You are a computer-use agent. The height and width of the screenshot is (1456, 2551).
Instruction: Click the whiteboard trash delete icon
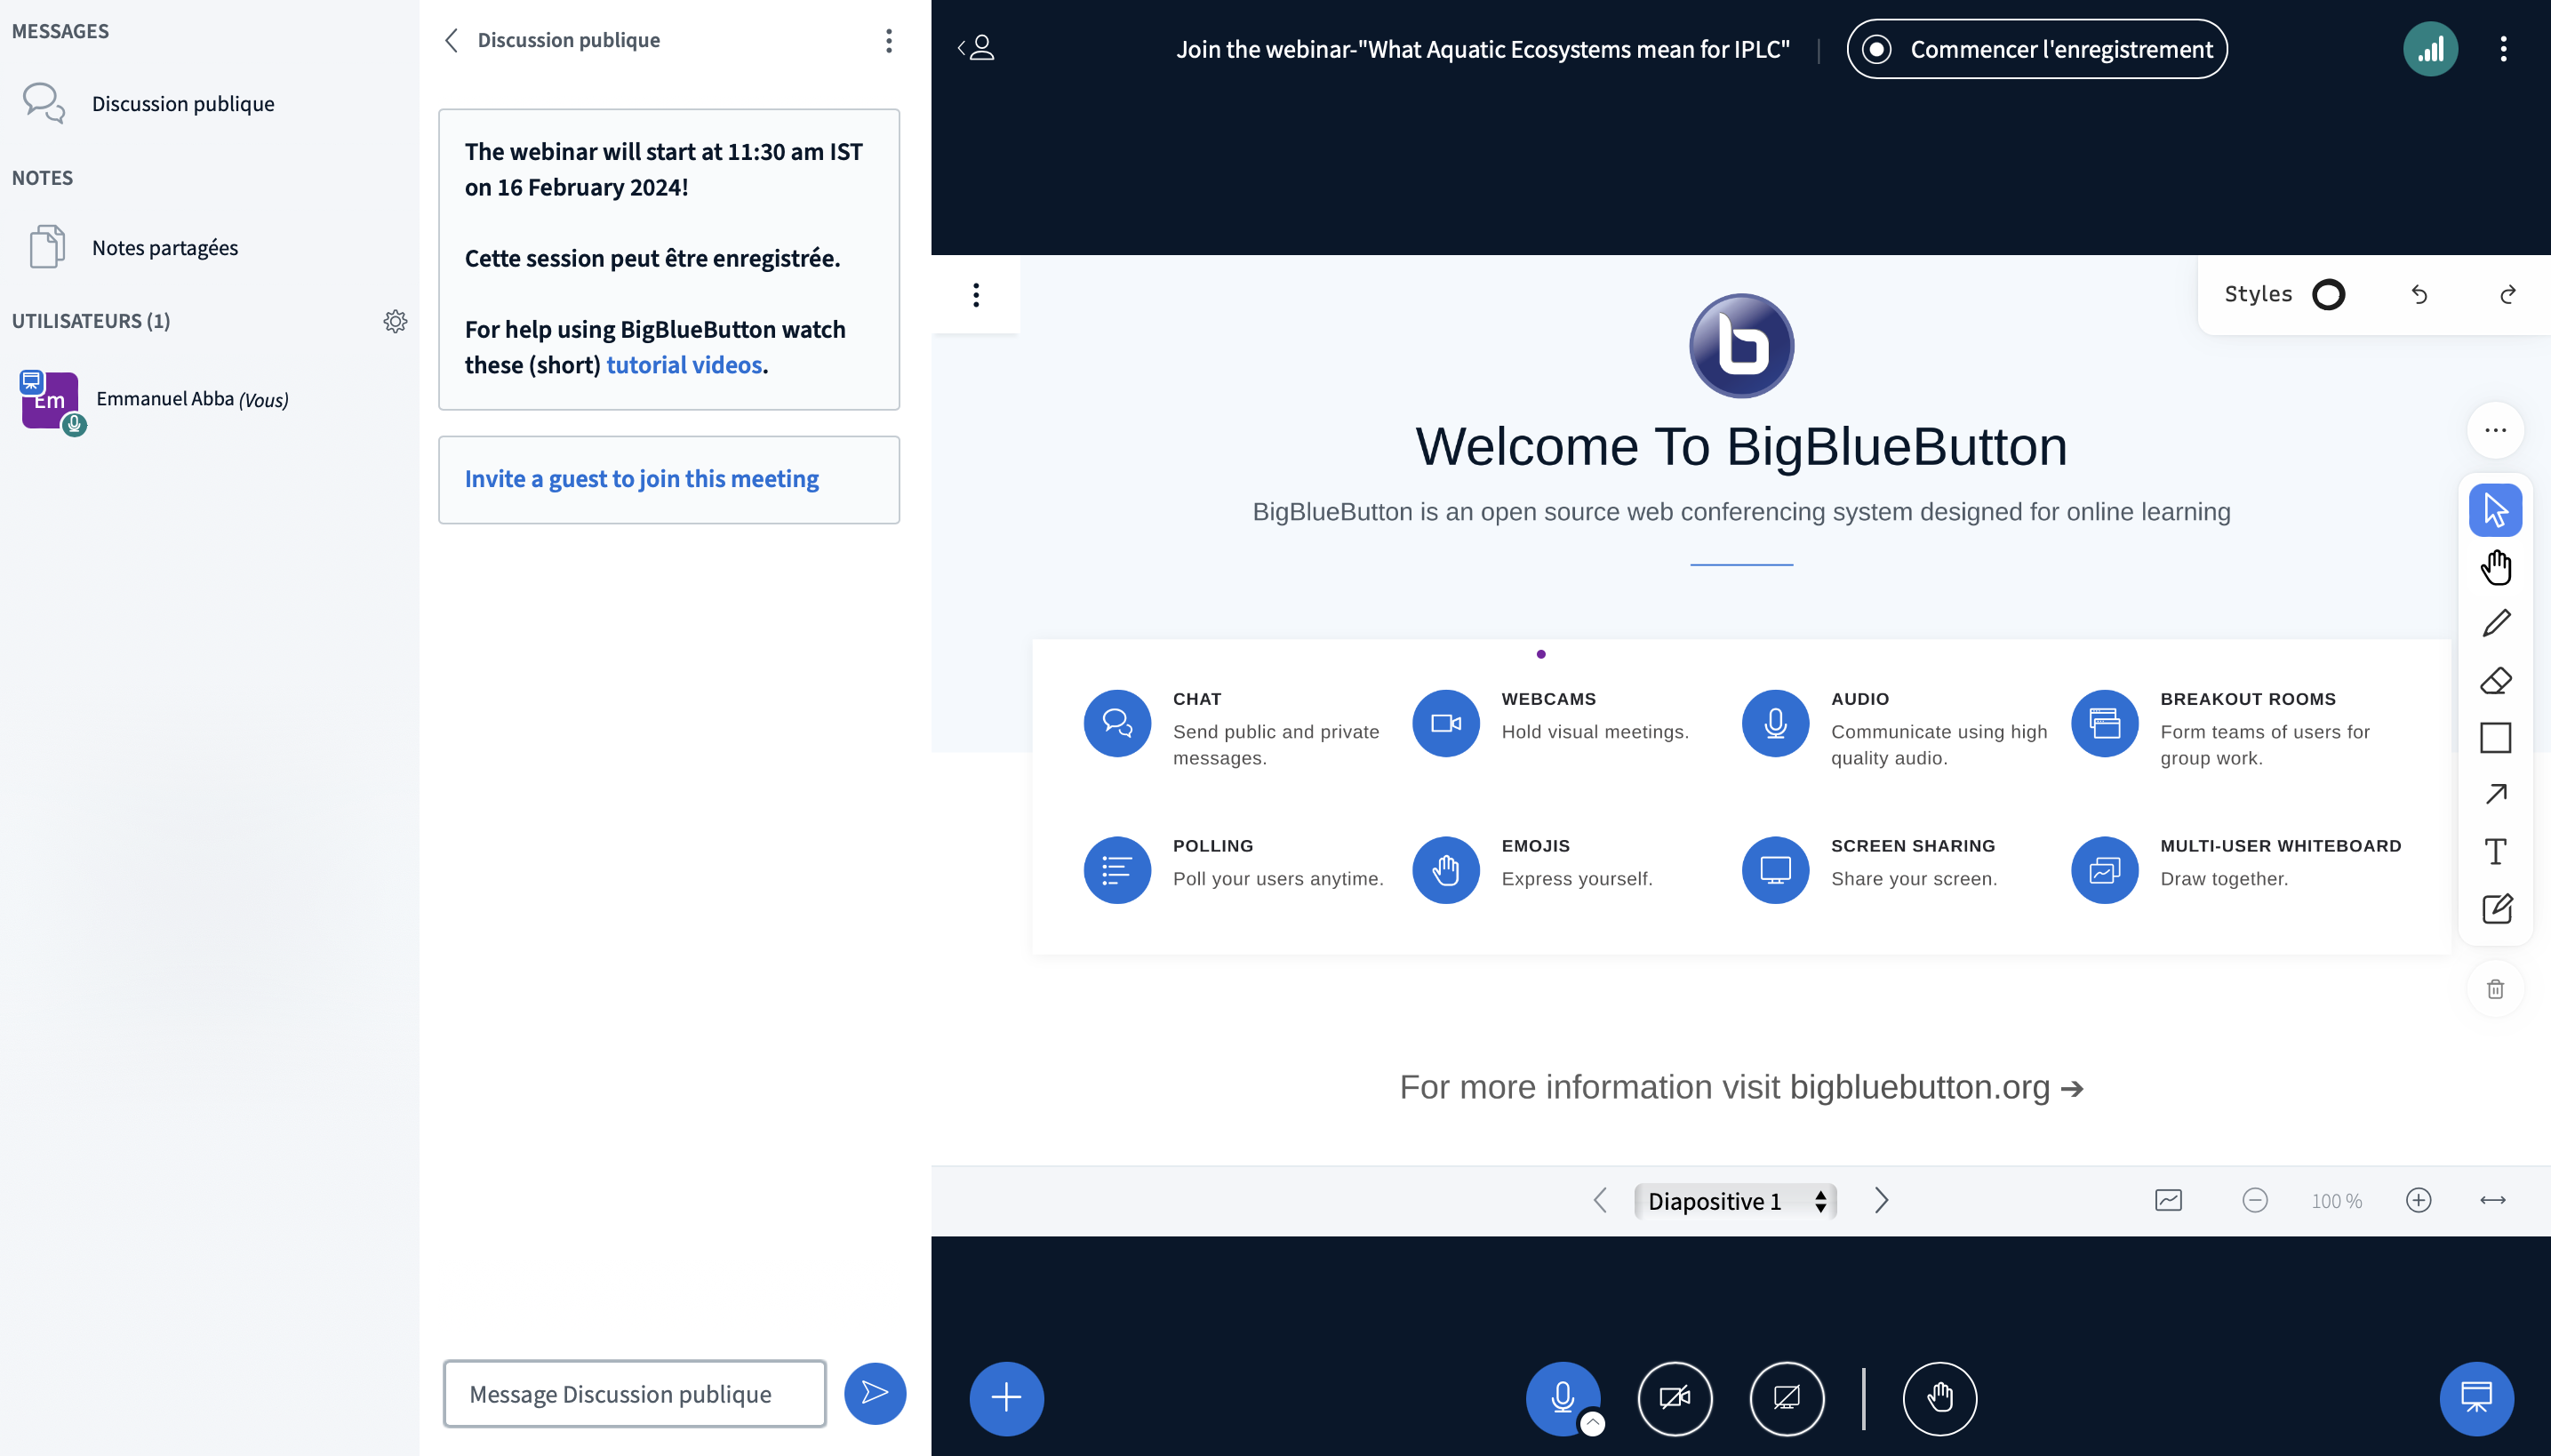(x=2495, y=989)
